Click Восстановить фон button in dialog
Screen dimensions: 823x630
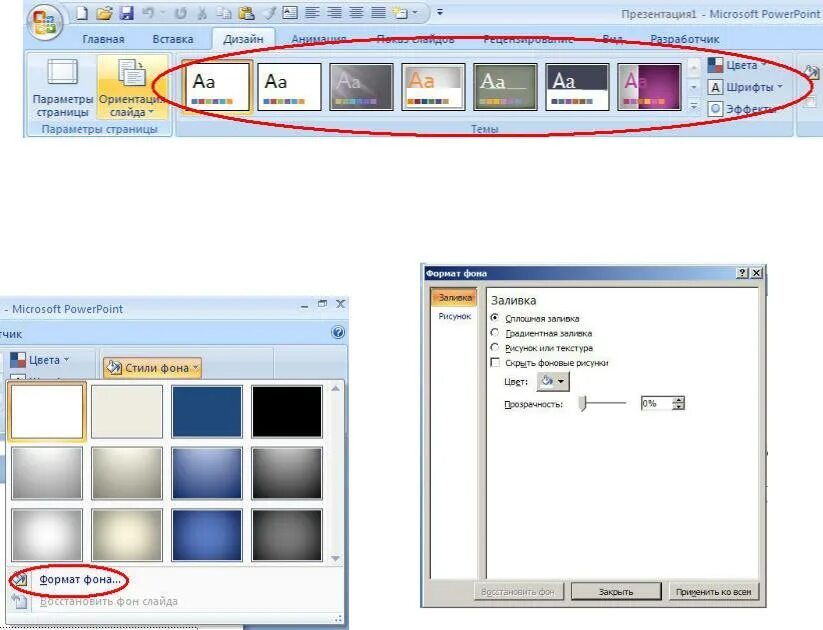518,592
